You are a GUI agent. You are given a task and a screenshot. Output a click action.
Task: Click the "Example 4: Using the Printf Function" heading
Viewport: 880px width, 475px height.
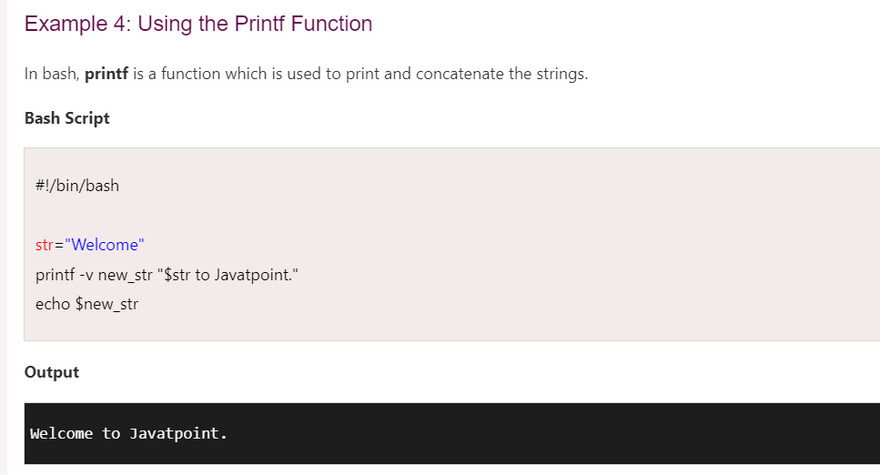click(x=198, y=24)
